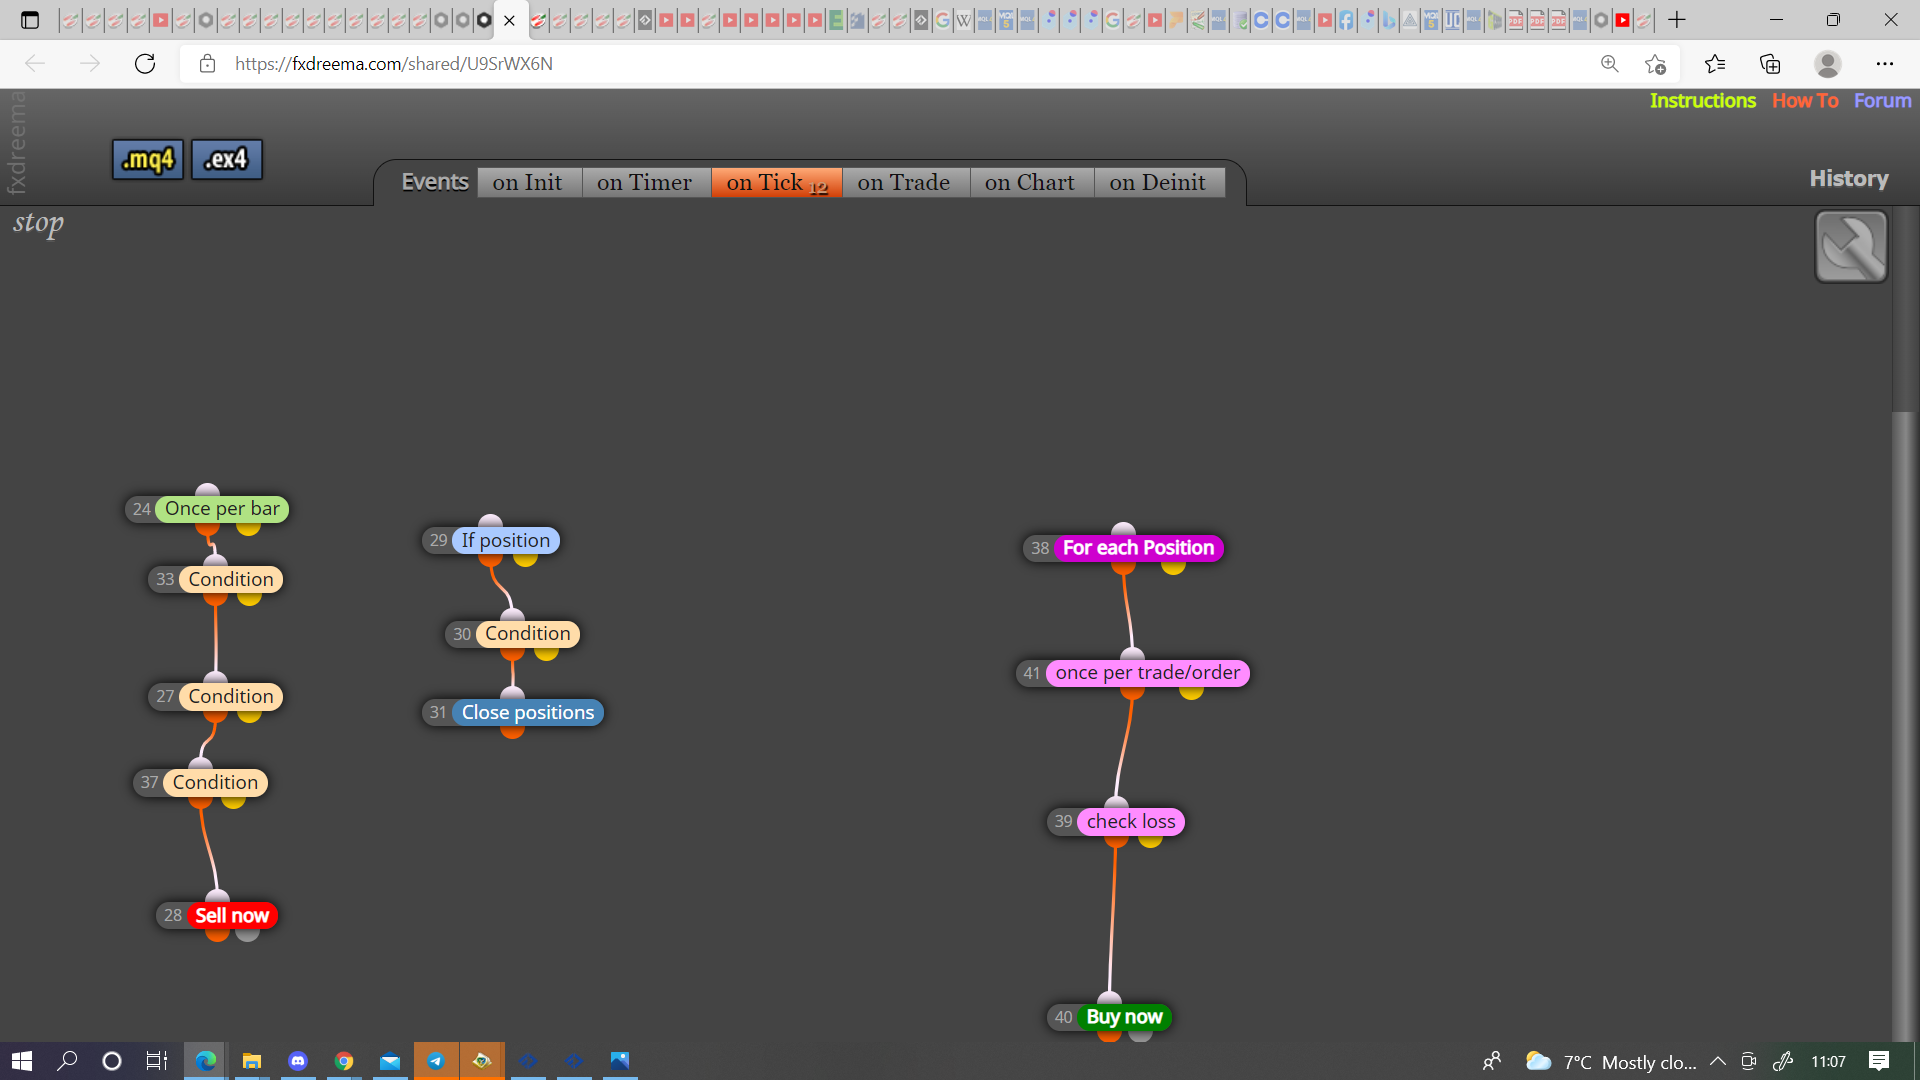The width and height of the screenshot is (1920, 1080).
Task: Open the browser settings and more menu
Action: 1885,64
